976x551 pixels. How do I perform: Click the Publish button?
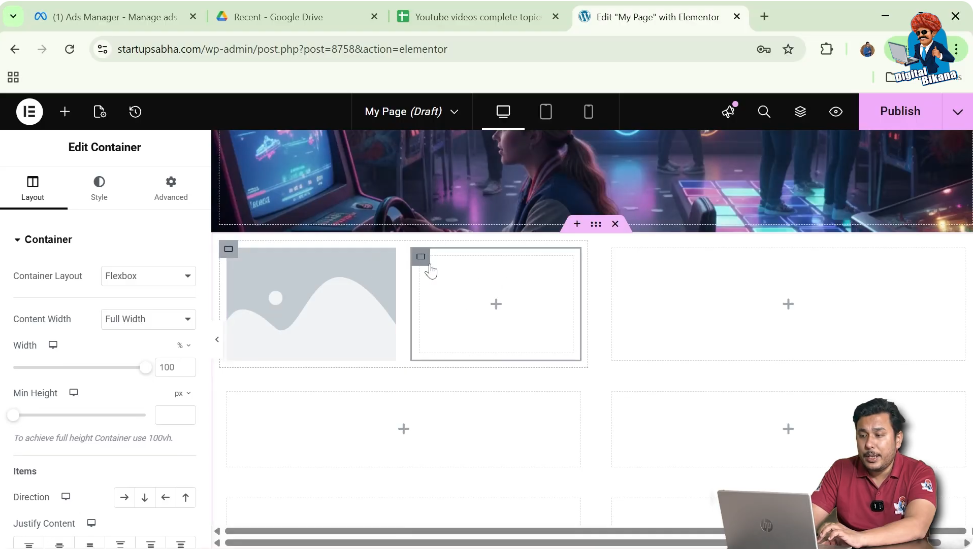(900, 112)
